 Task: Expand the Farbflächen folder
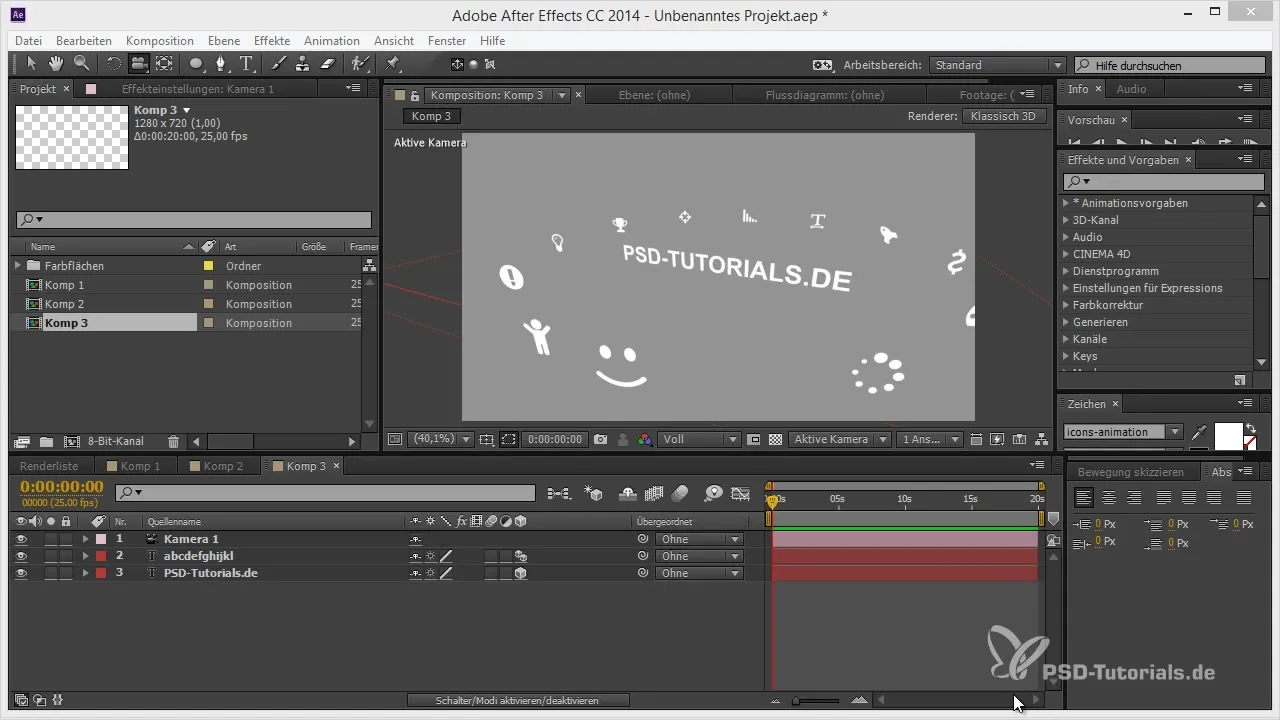pyautogui.click(x=17, y=266)
